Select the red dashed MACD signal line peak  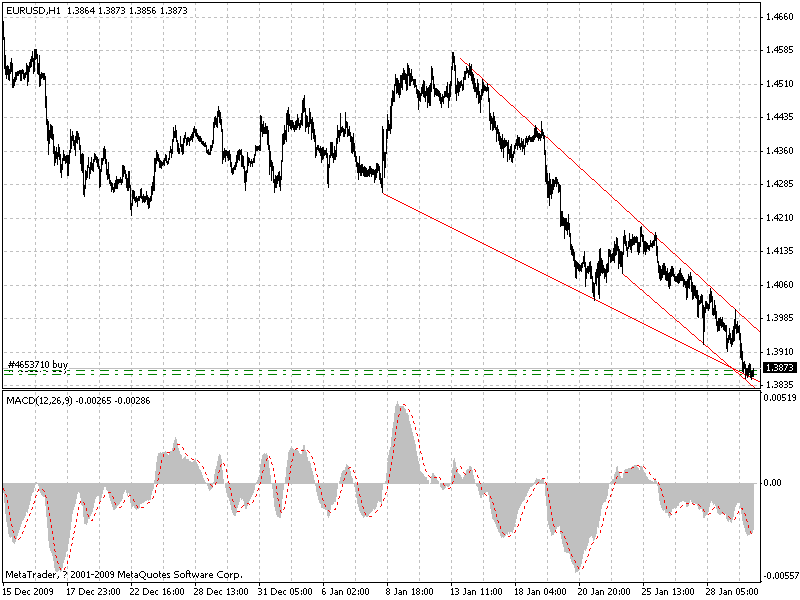tap(404, 405)
